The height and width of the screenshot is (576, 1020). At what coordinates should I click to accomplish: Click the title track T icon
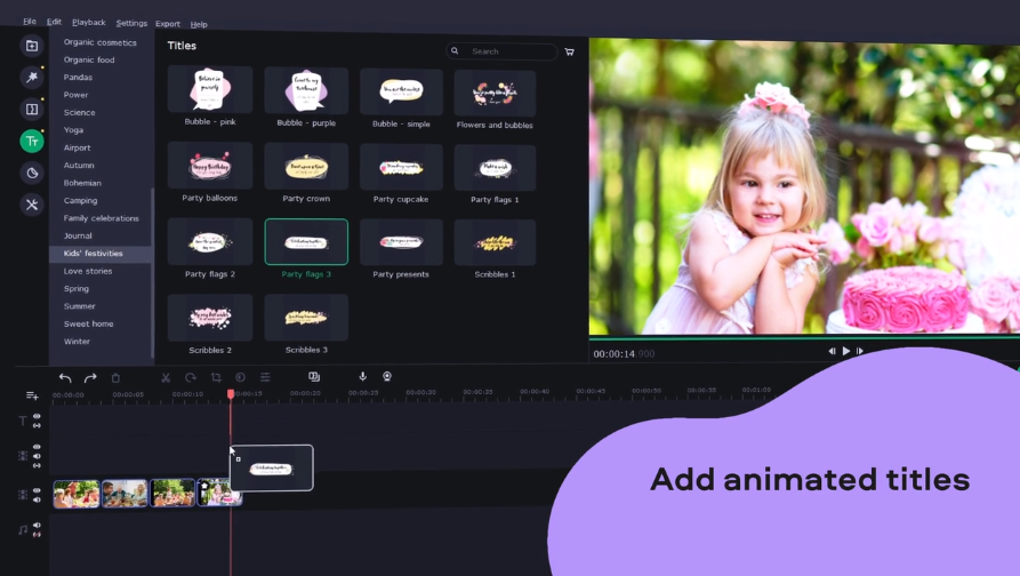[23, 421]
